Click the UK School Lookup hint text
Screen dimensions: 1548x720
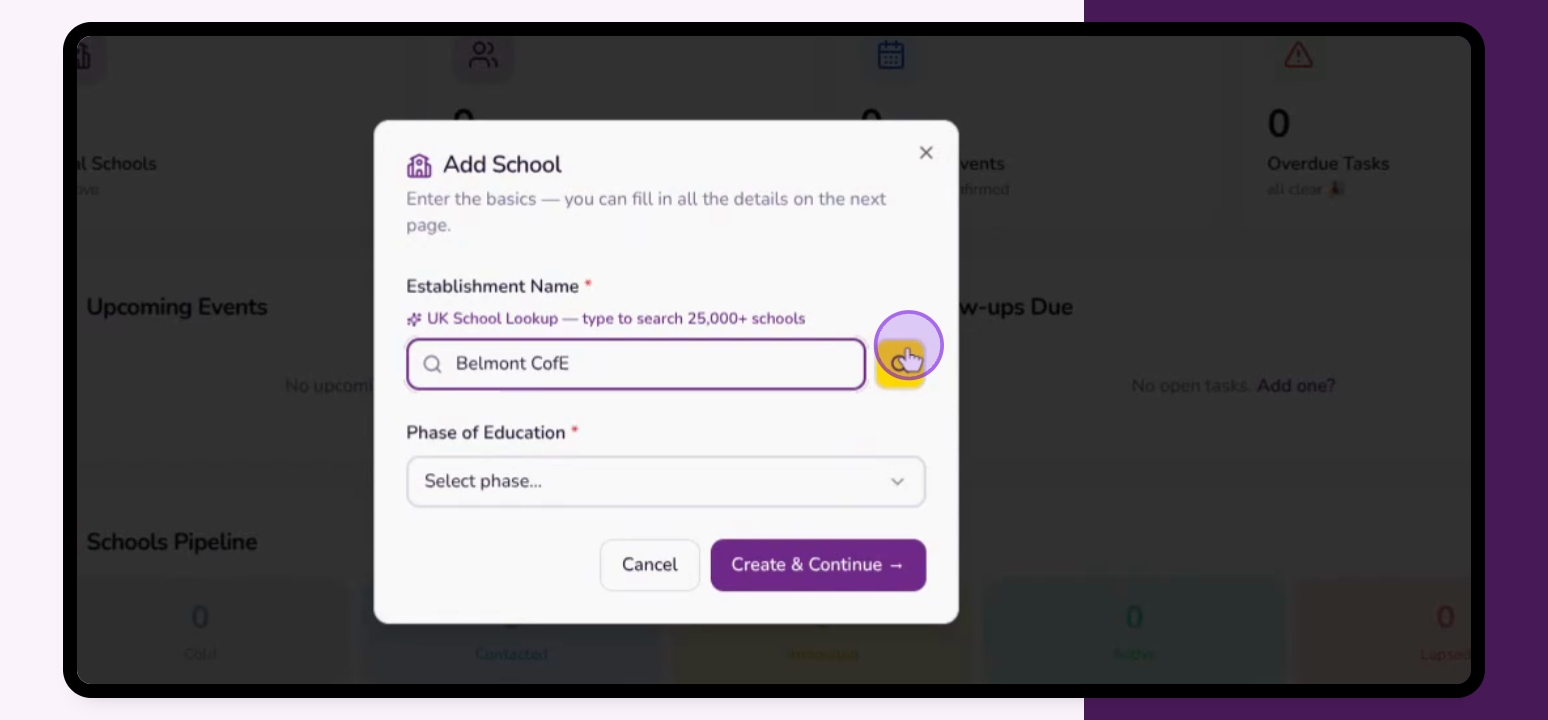tap(616, 319)
